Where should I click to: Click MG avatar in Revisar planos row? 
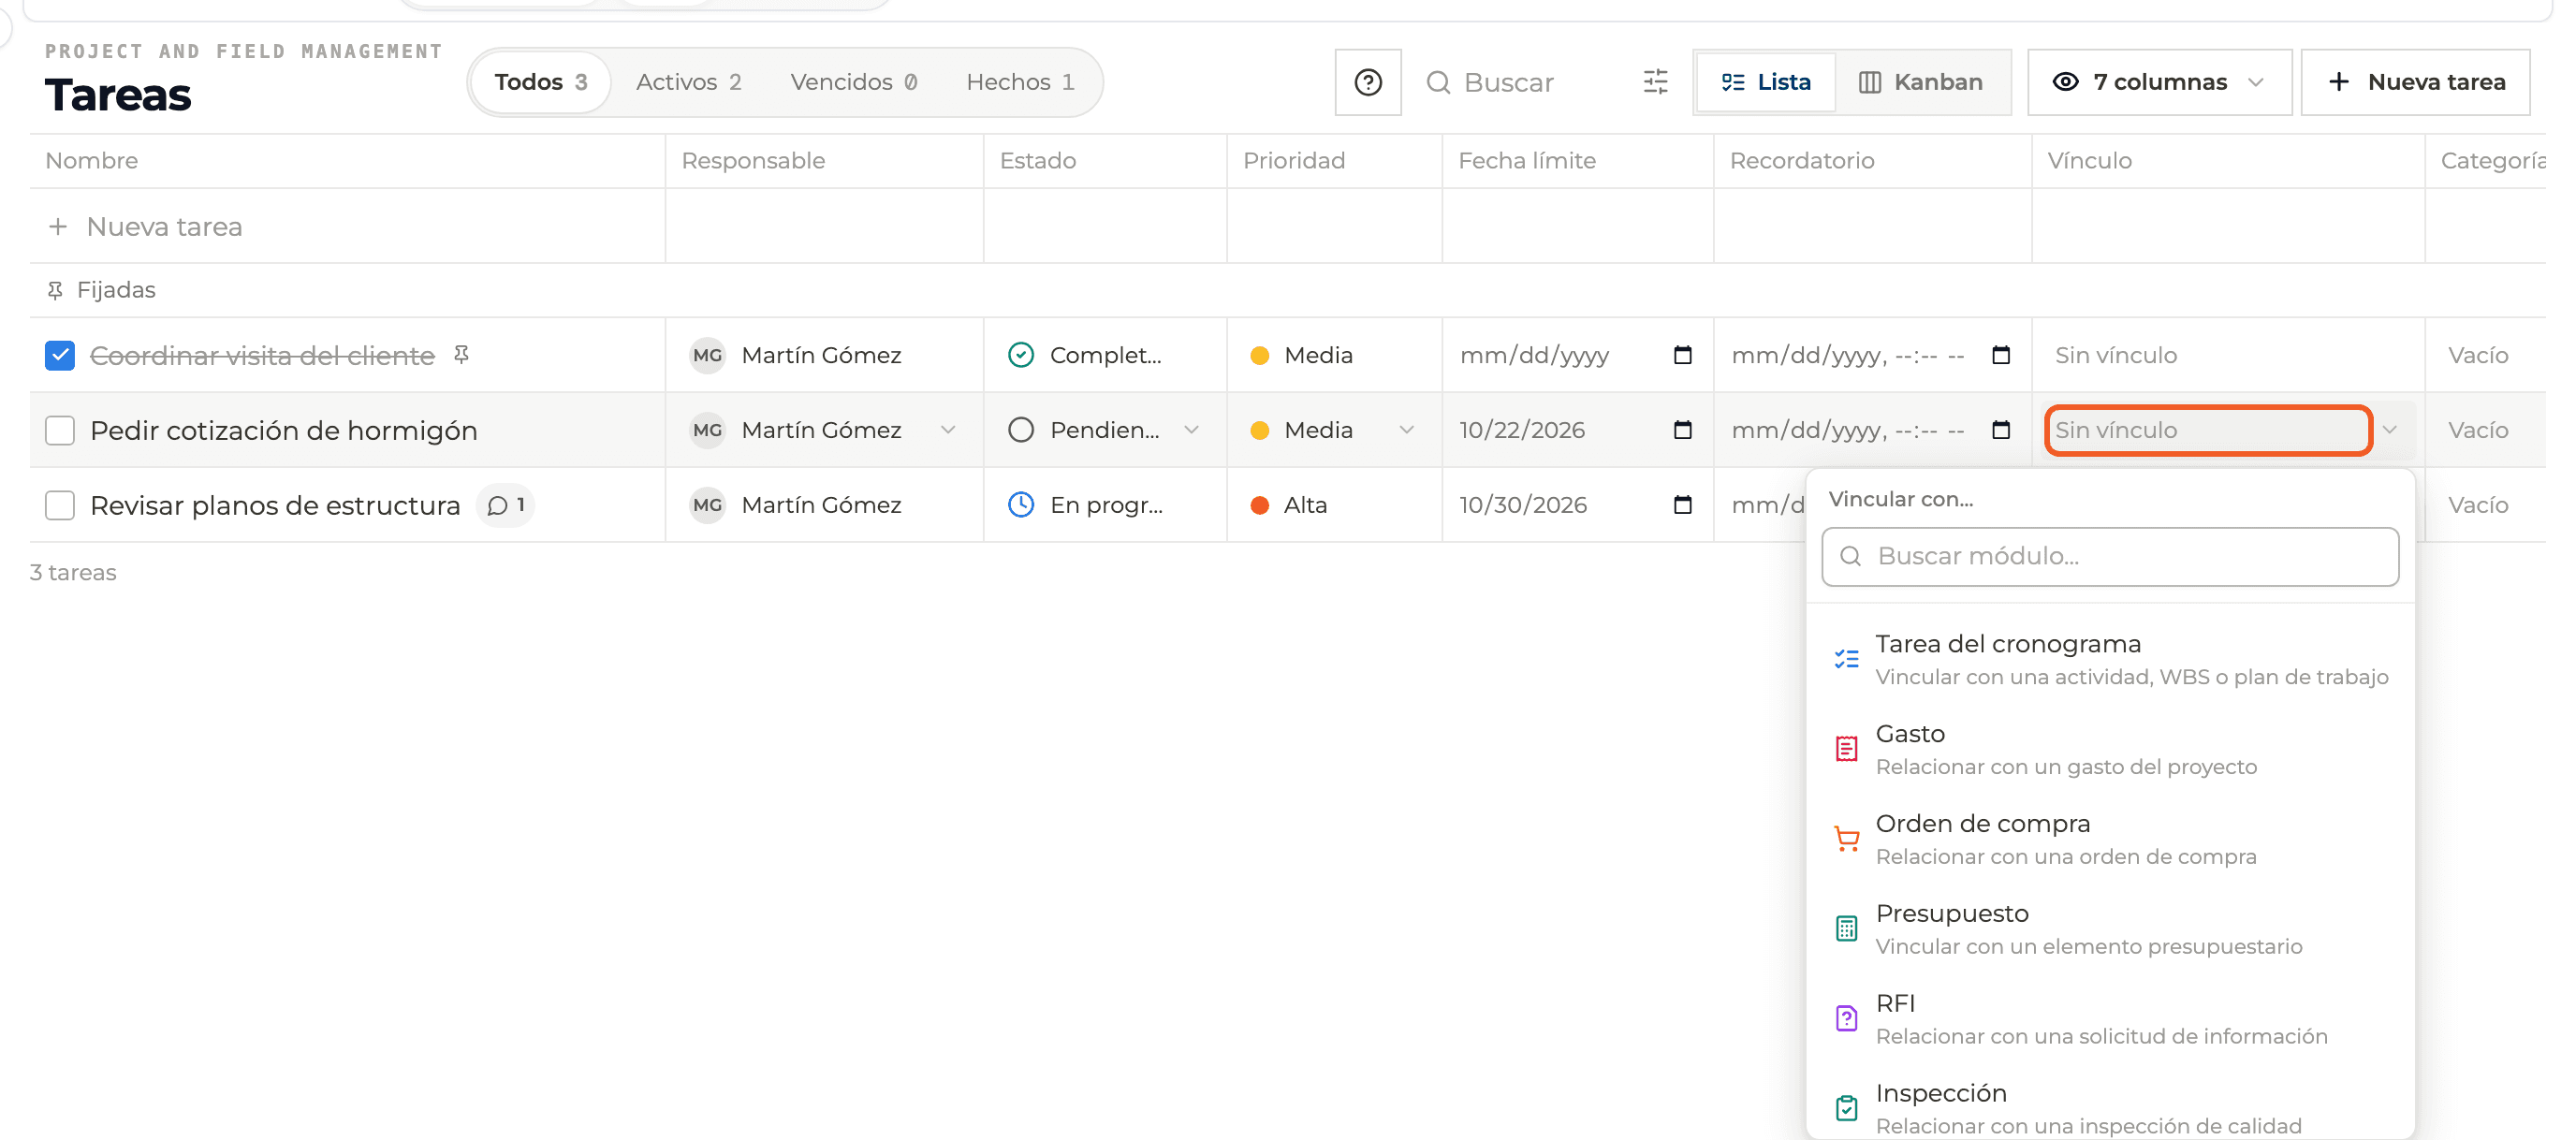[708, 505]
